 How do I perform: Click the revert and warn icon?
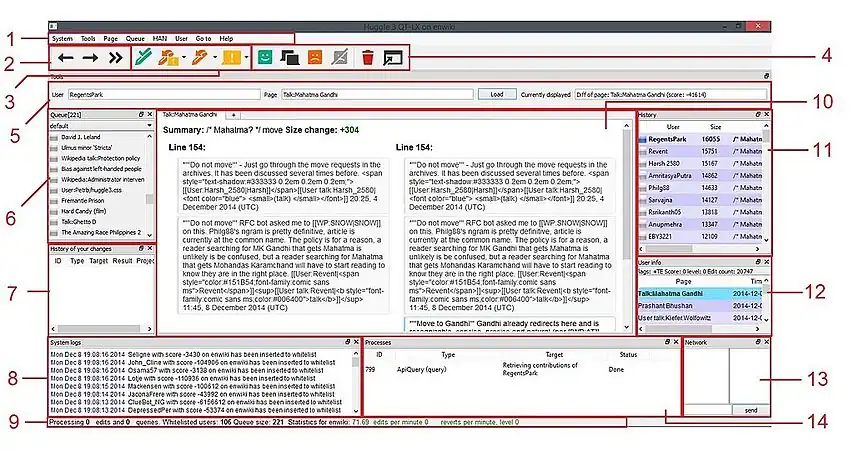click(168, 57)
